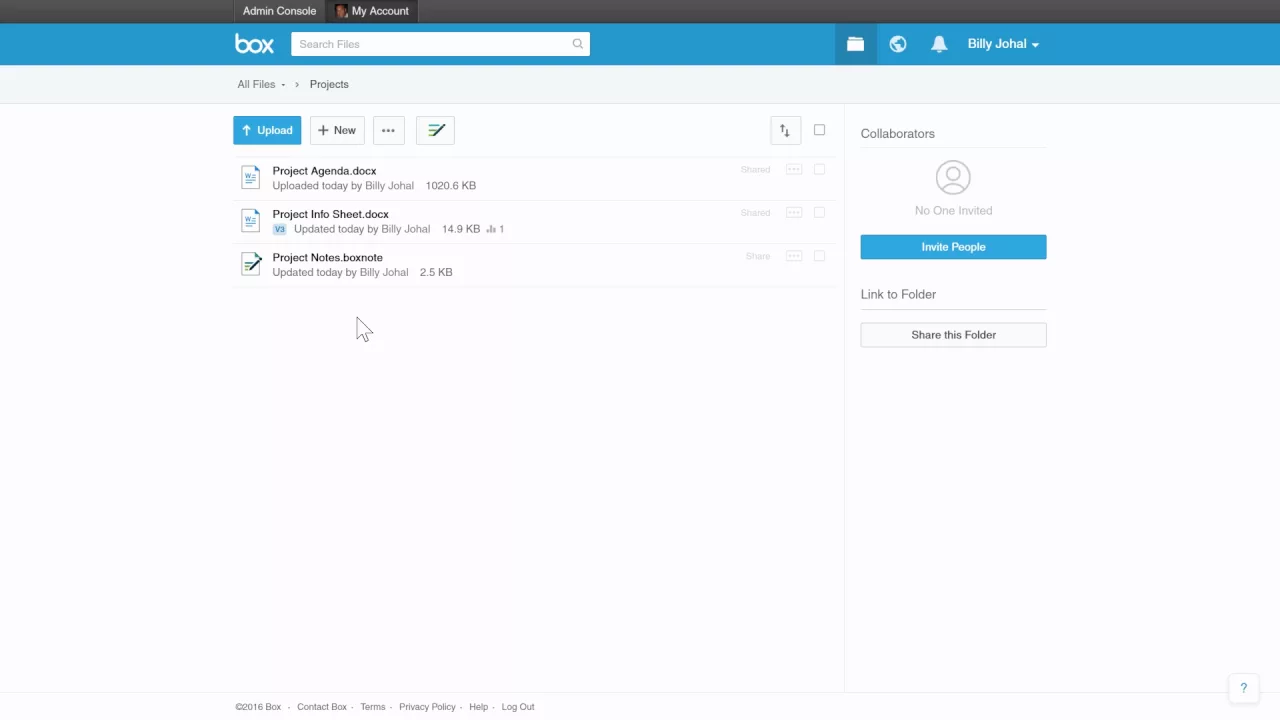Select the Project Info Sheet.docx checkbox
1280x720 pixels.
tap(819, 213)
